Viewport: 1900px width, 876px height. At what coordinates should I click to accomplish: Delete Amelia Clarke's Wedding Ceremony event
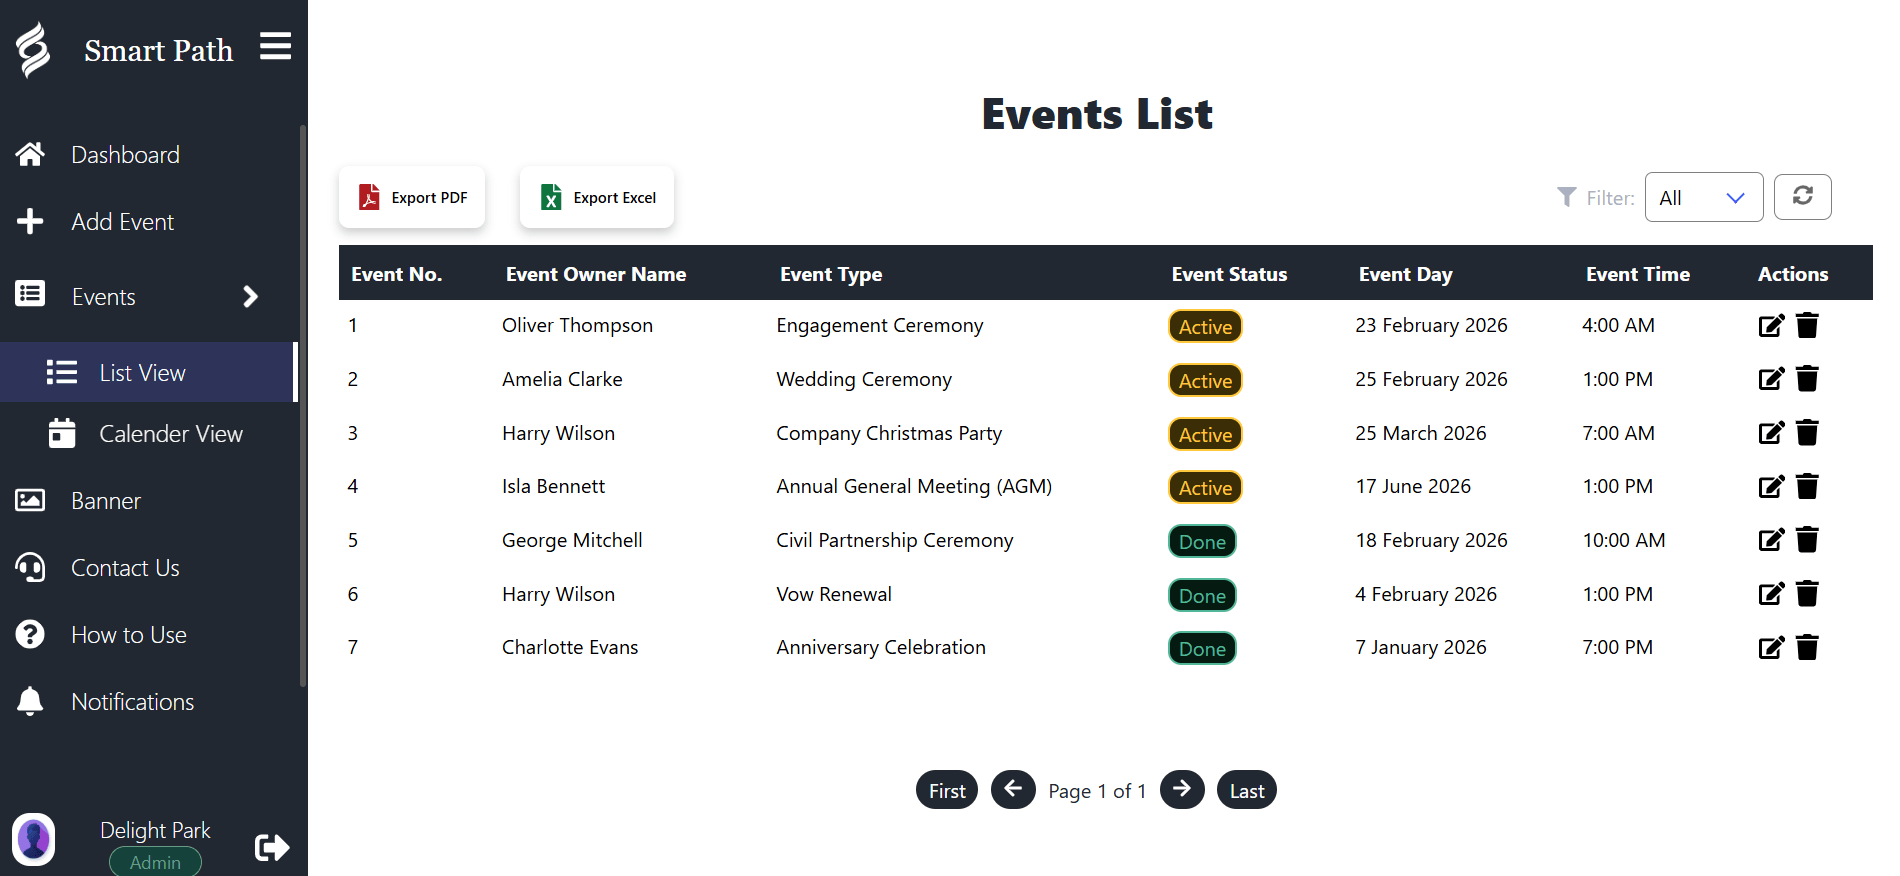[1807, 379]
